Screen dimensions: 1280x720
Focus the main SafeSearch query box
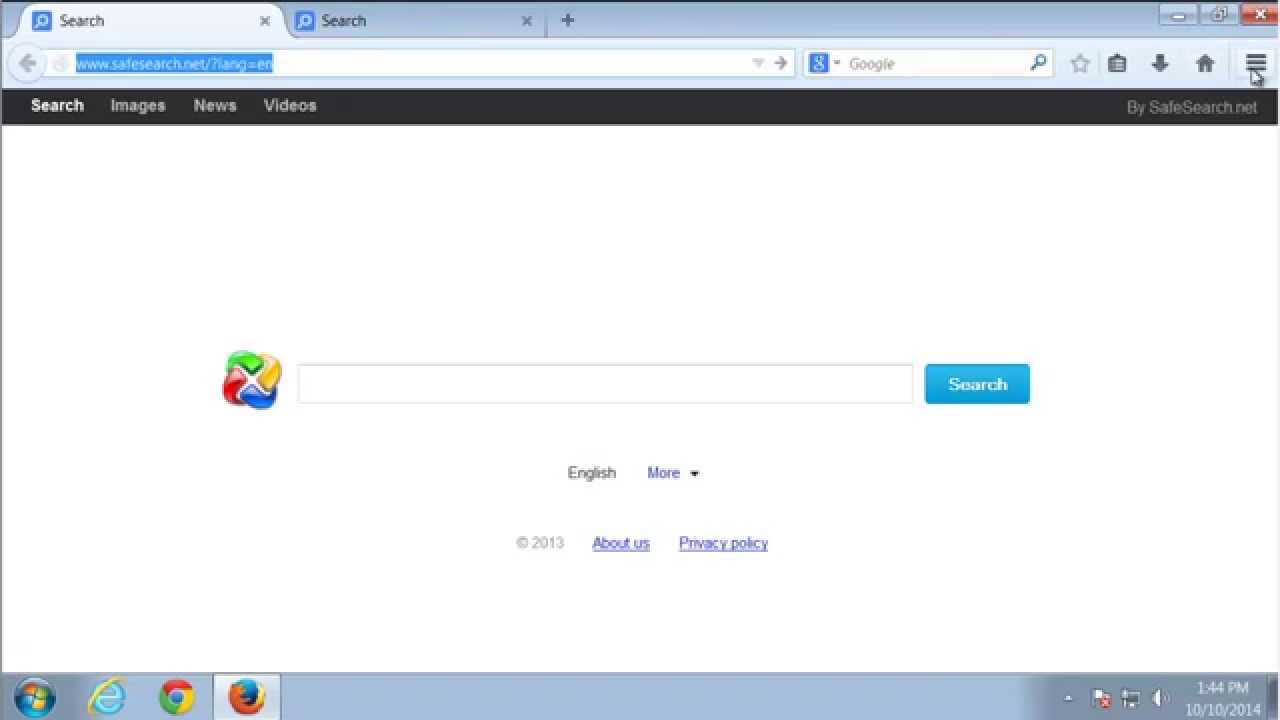click(x=605, y=384)
